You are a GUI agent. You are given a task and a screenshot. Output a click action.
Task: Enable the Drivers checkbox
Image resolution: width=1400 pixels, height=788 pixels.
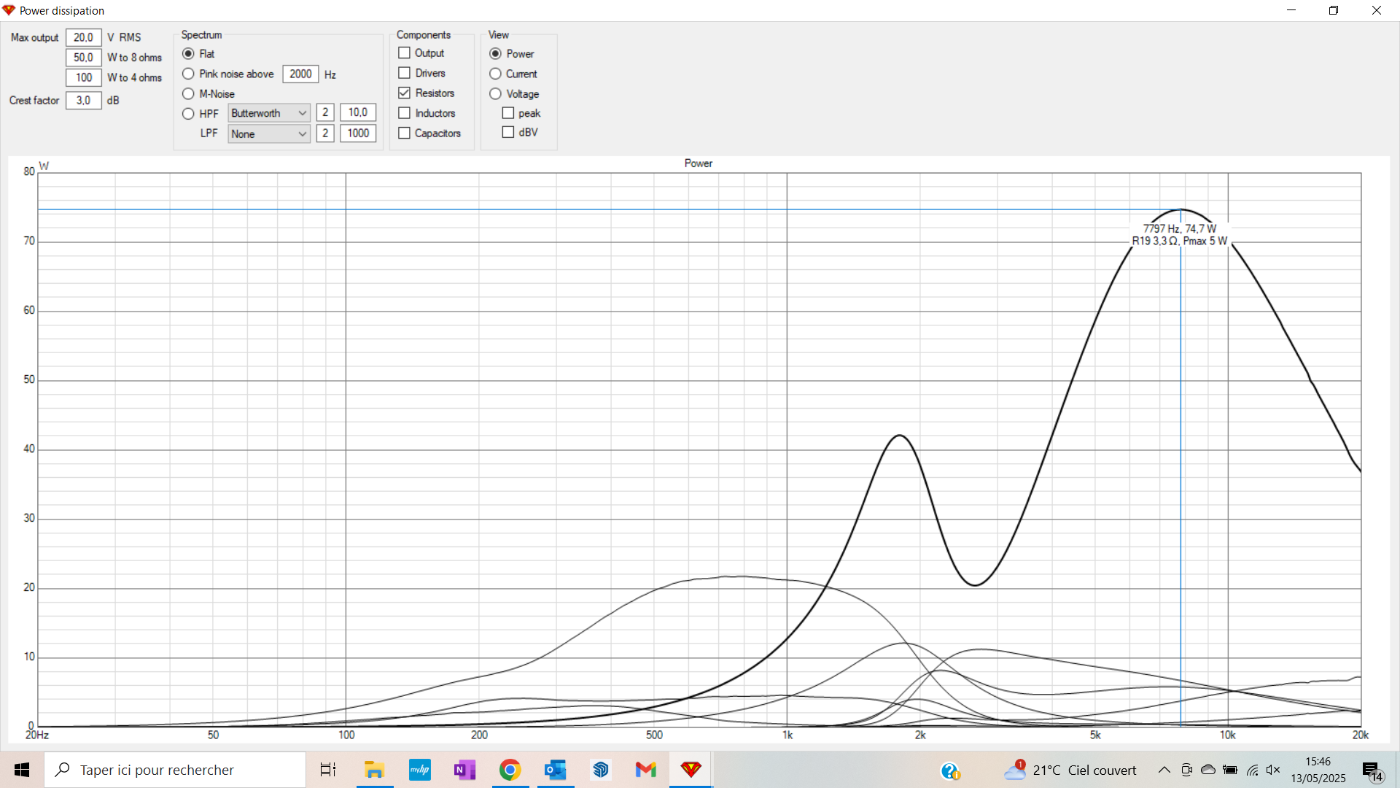[405, 73]
